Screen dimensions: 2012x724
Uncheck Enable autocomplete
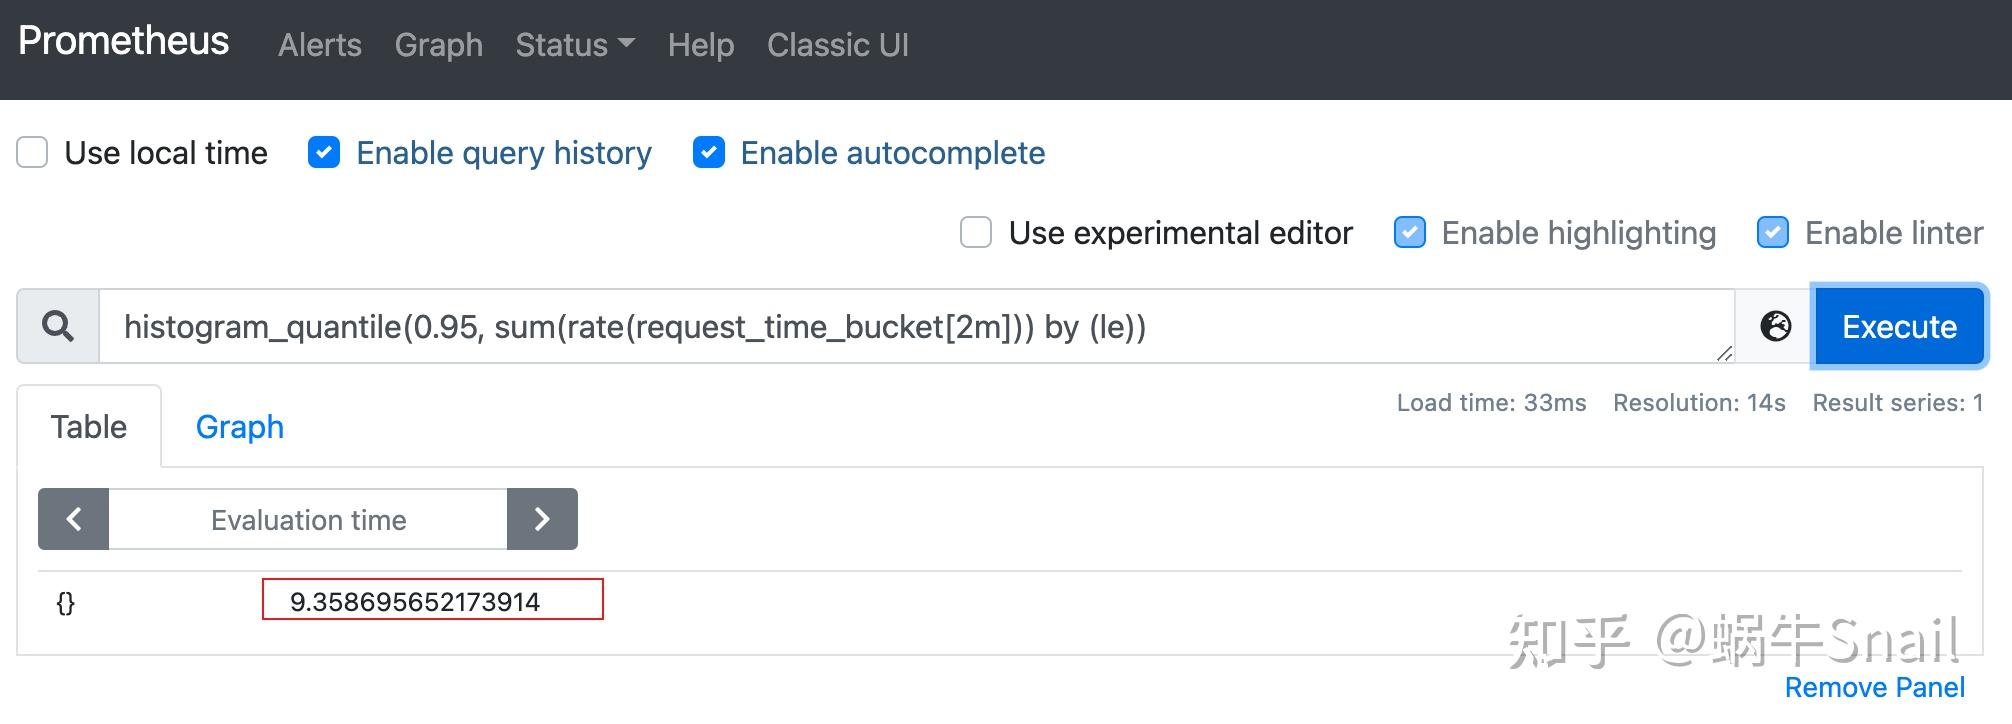coord(709,153)
